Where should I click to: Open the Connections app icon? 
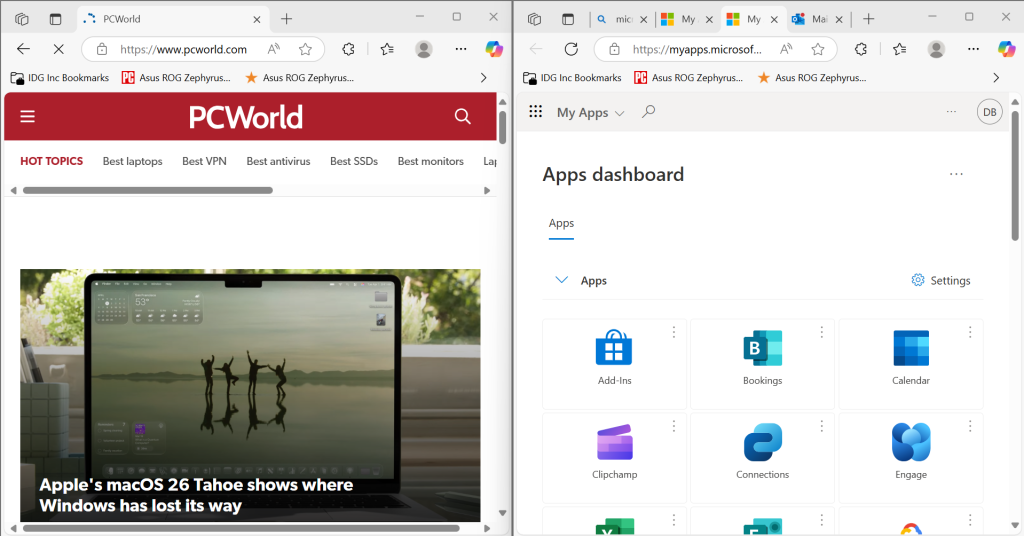(x=762, y=443)
